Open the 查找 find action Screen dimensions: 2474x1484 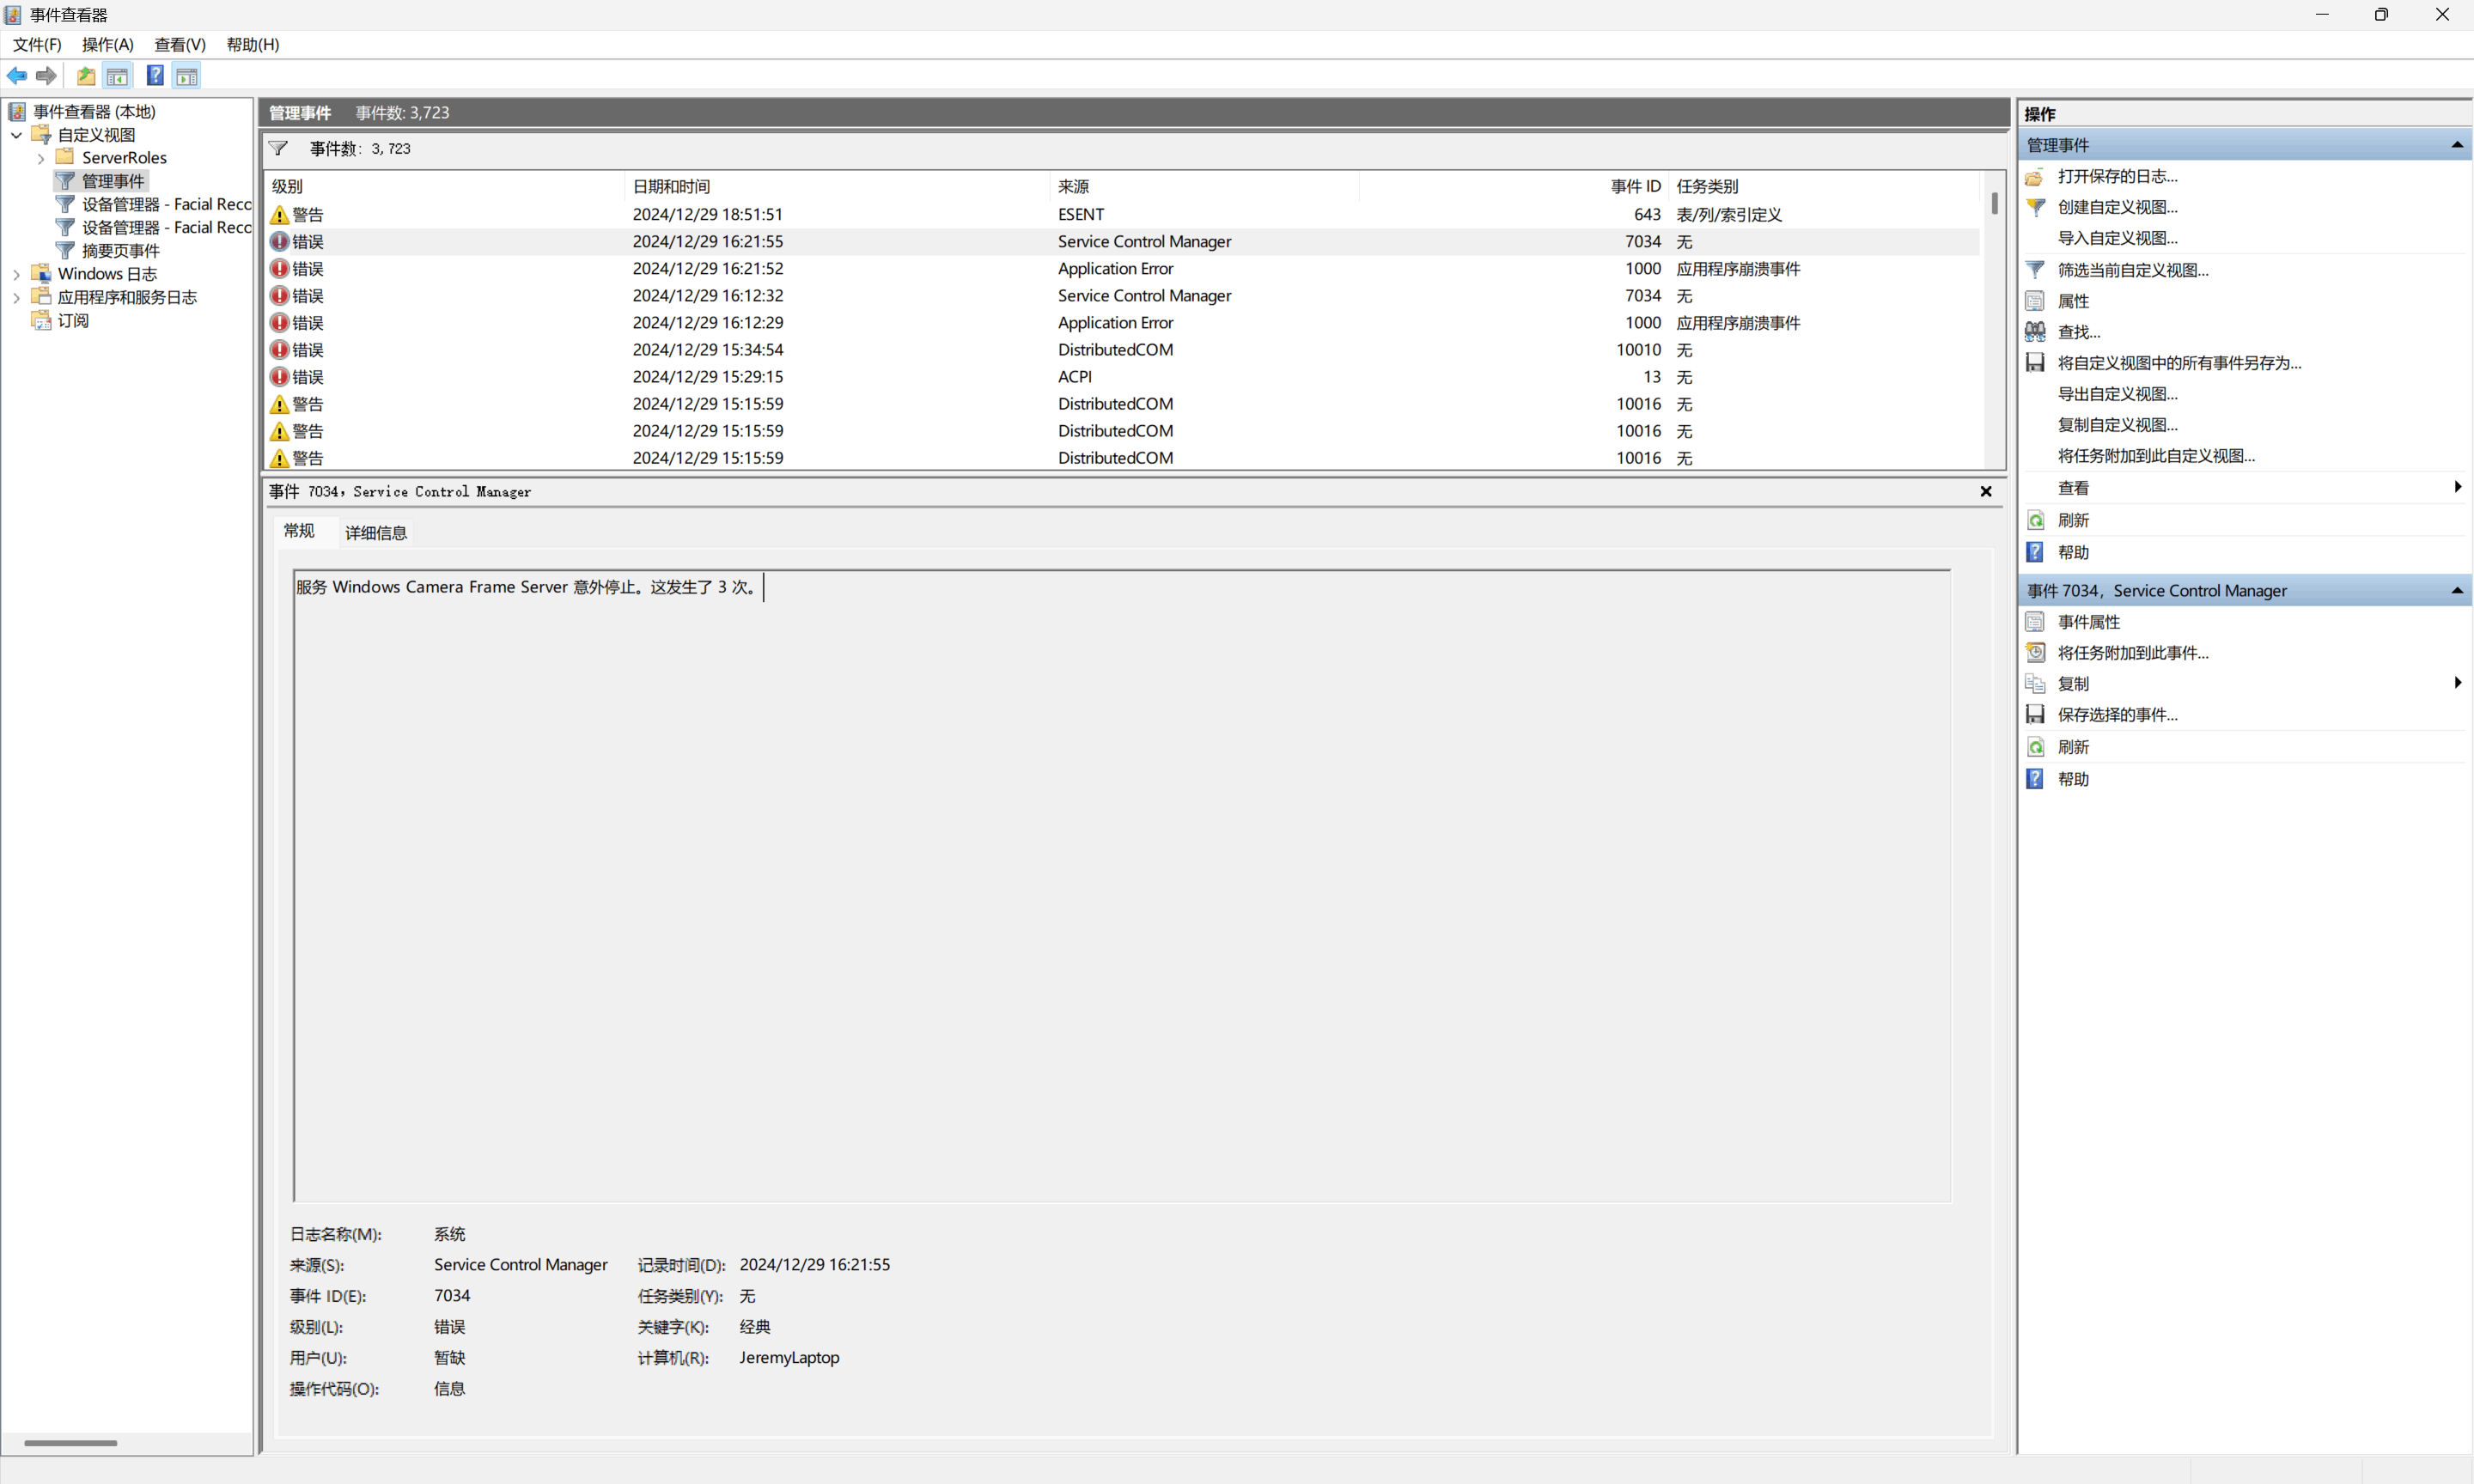click(x=2078, y=332)
